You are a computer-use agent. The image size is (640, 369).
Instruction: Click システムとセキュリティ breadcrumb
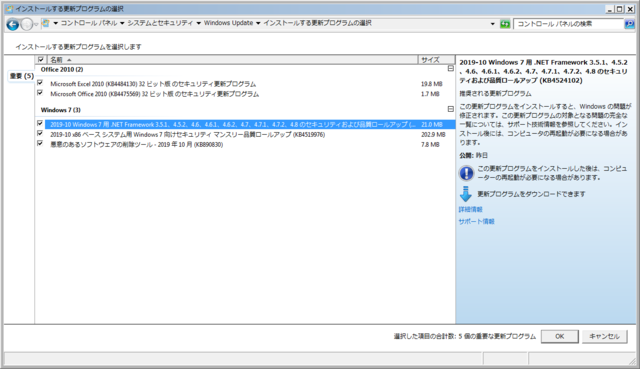point(160,23)
